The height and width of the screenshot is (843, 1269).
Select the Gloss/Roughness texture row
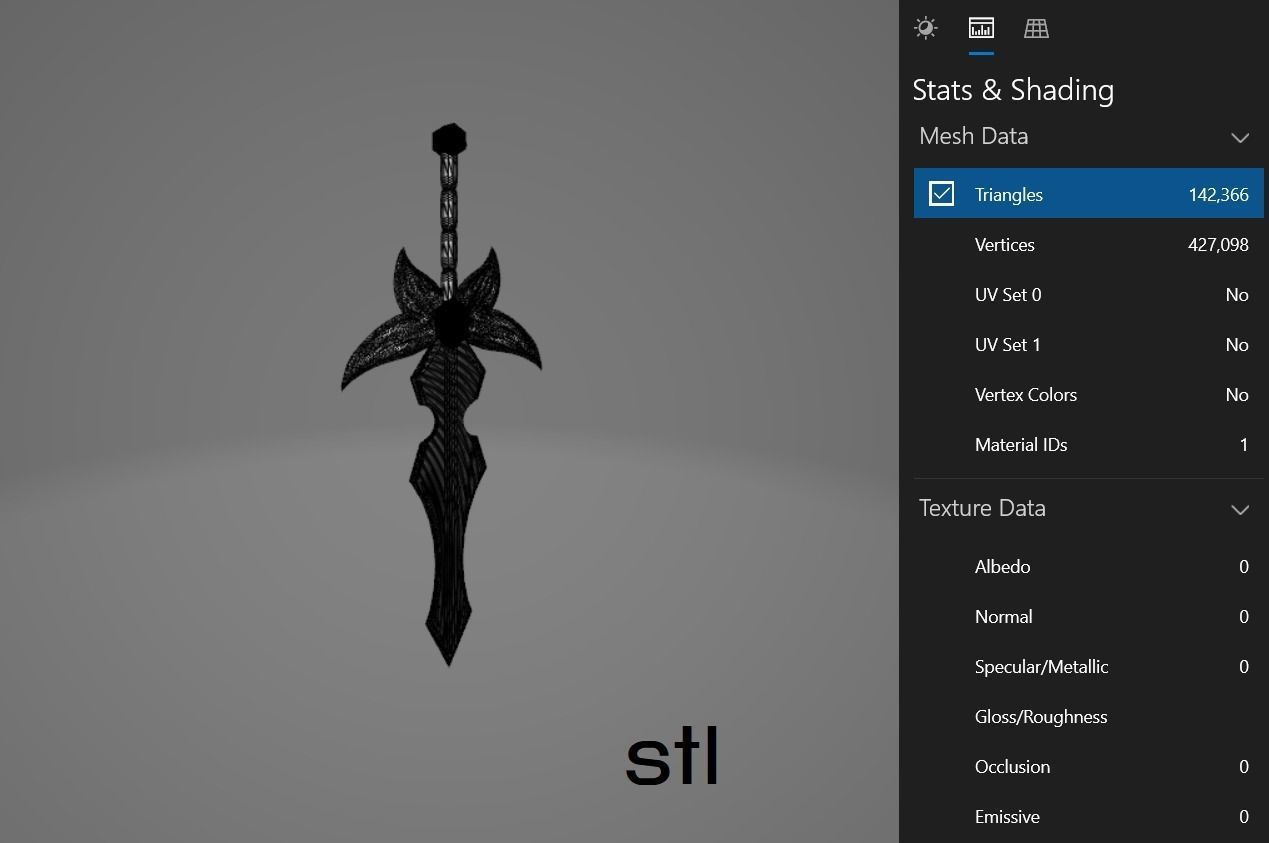1089,716
